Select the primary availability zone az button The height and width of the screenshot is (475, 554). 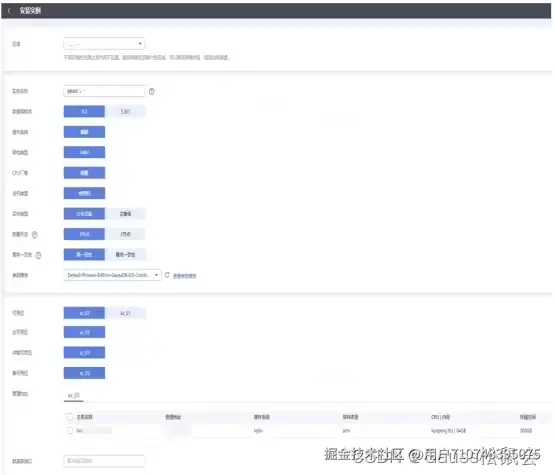(84, 332)
